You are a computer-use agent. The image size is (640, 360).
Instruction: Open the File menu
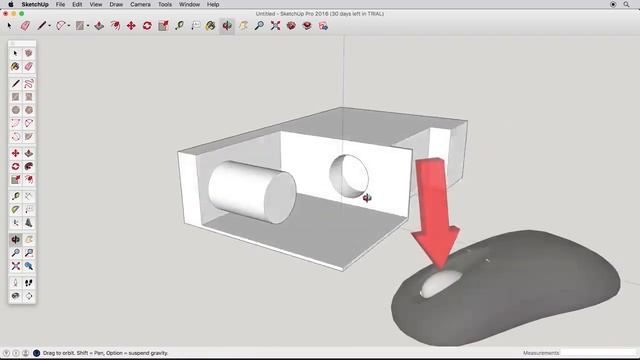[60, 4]
